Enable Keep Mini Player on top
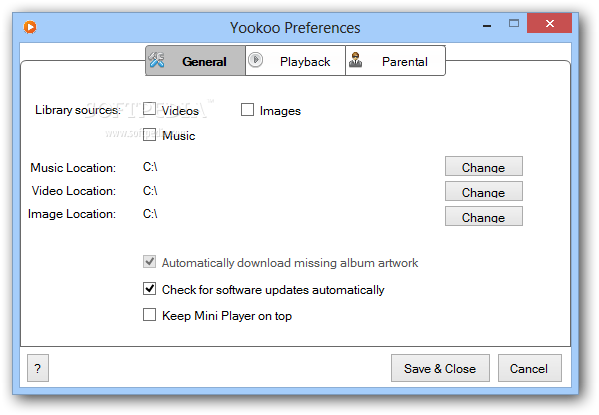The height and width of the screenshot is (415, 599). pyautogui.click(x=149, y=315)
